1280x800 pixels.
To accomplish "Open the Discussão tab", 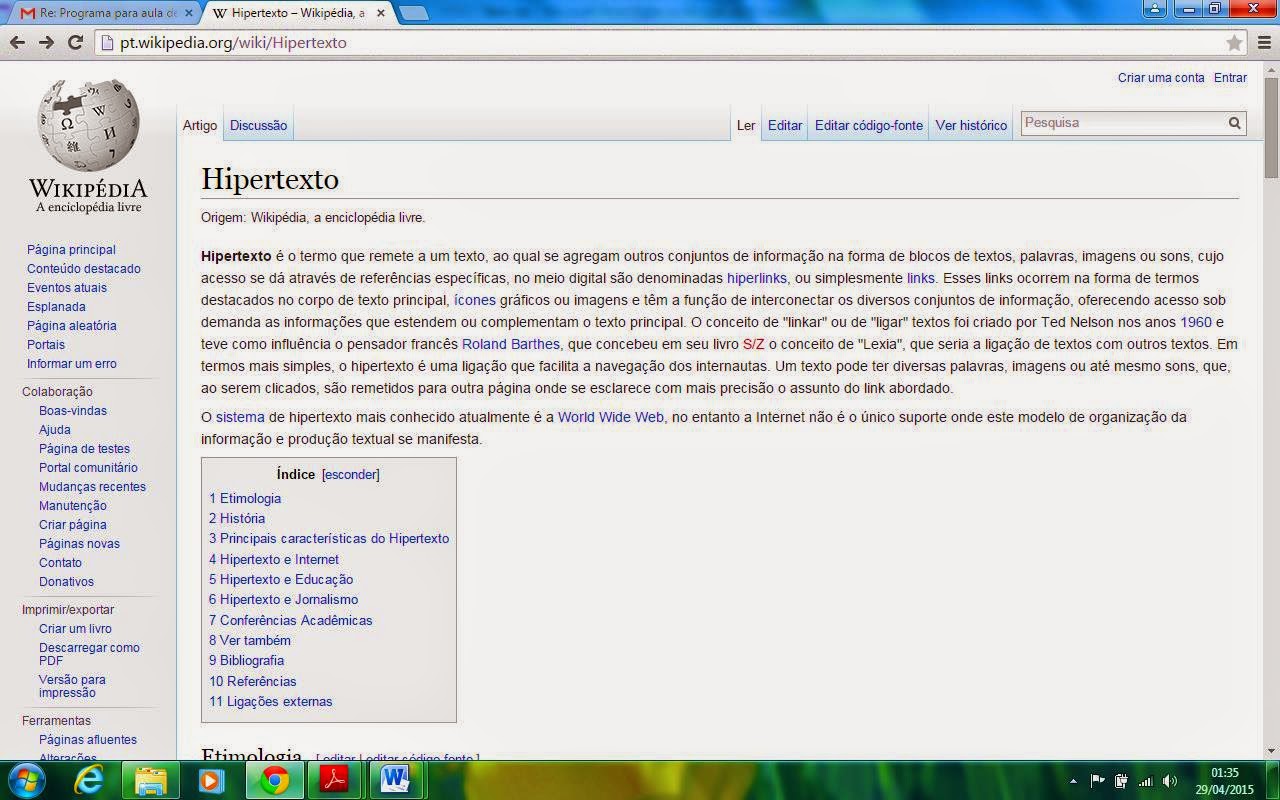I will click(x=258, y=126).
